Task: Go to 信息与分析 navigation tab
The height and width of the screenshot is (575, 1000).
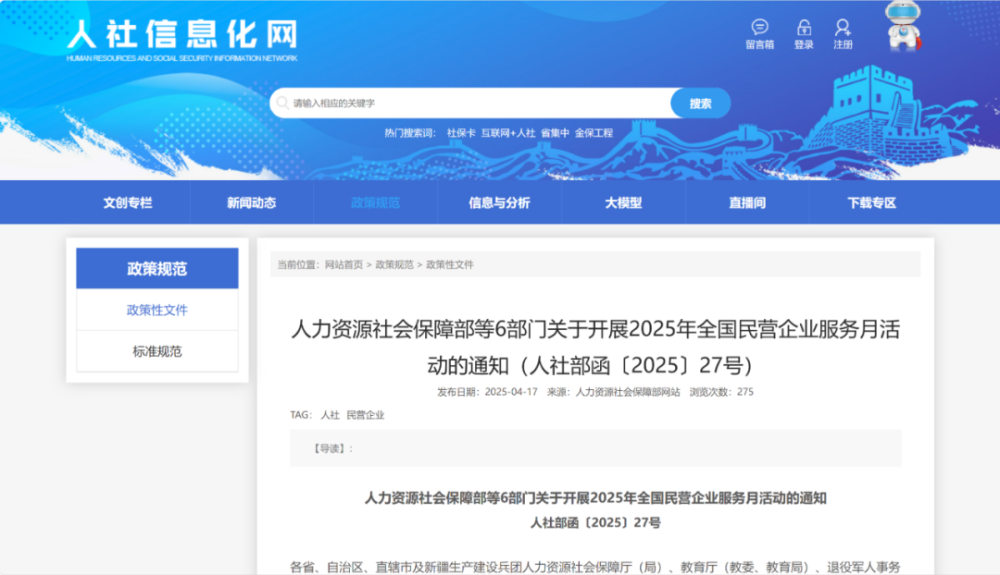Action: point(499,202)
